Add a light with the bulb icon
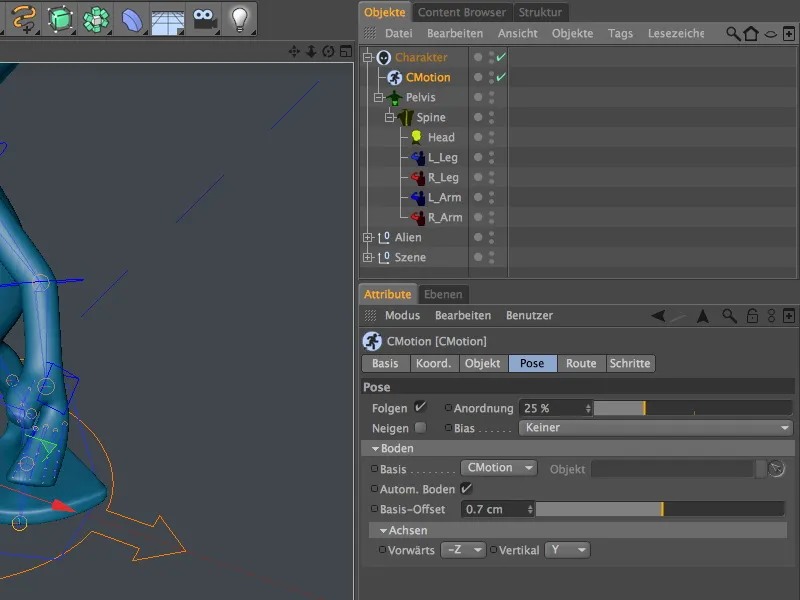 239,19
